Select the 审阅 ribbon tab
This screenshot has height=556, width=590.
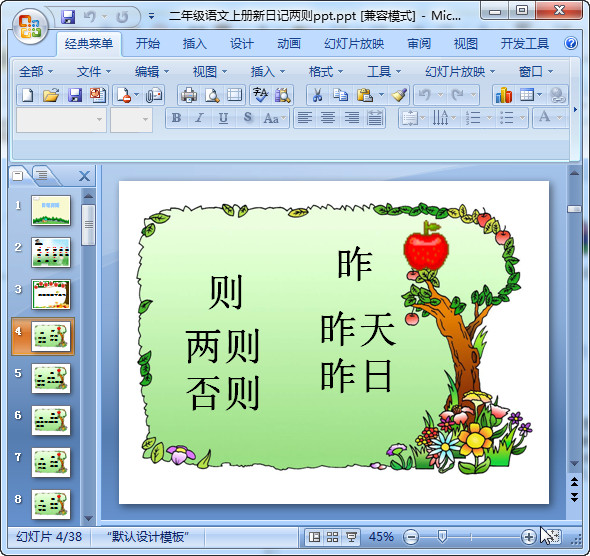point(419,44)
